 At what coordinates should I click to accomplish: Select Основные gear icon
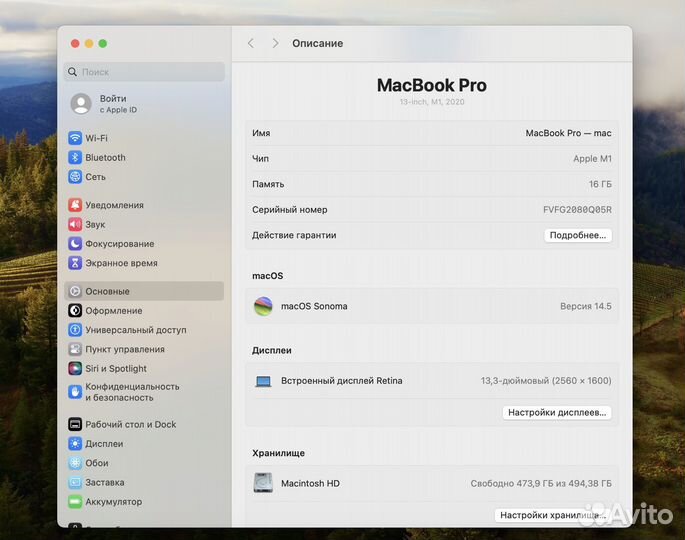point(75,291)
